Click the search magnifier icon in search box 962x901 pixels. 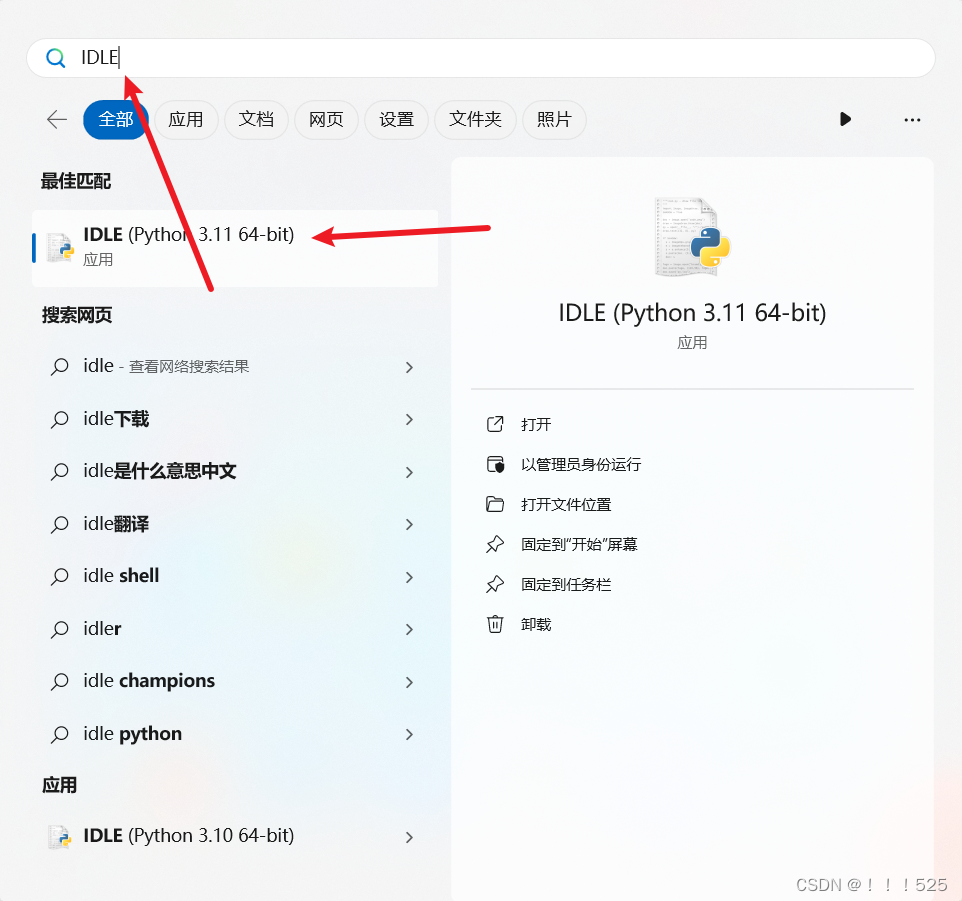[x=55, y=58]
